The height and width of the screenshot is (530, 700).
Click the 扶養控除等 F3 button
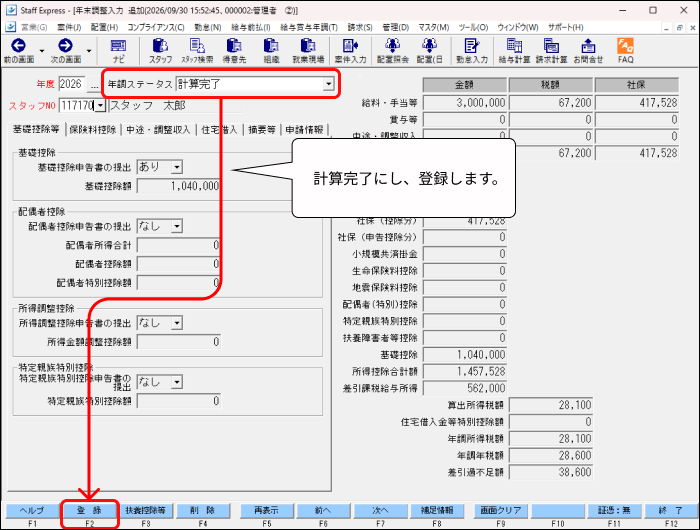(x=146, y=510)
